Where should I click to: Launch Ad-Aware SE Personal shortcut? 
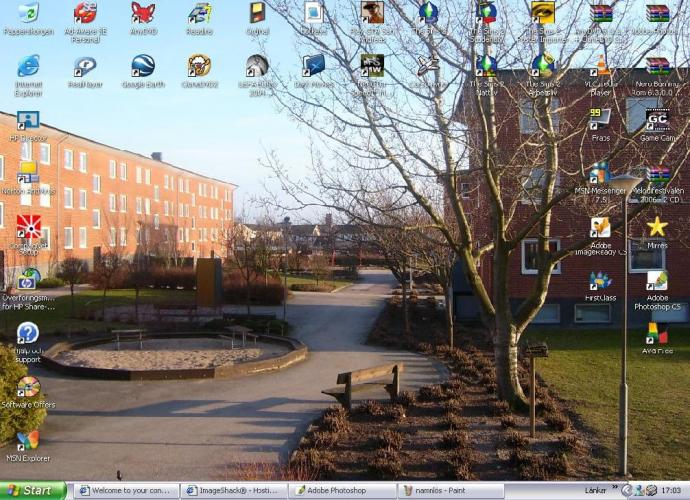pyautogui.click(x=86, y=14)
